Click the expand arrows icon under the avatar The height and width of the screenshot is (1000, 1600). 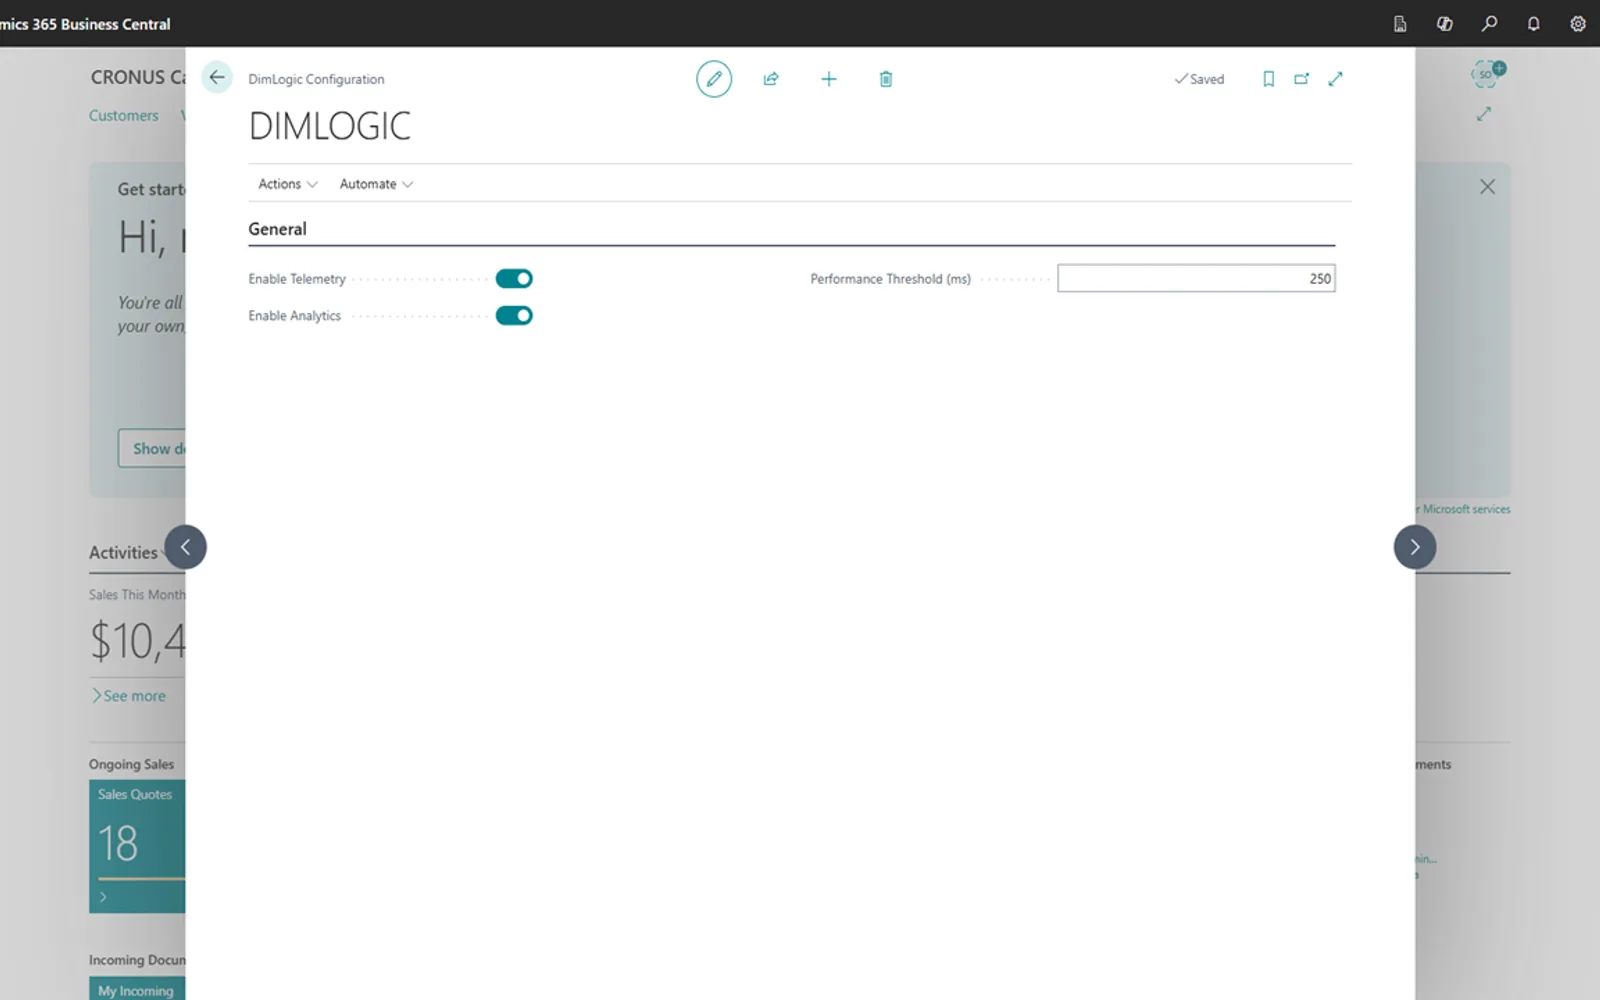click(1484, 114)
